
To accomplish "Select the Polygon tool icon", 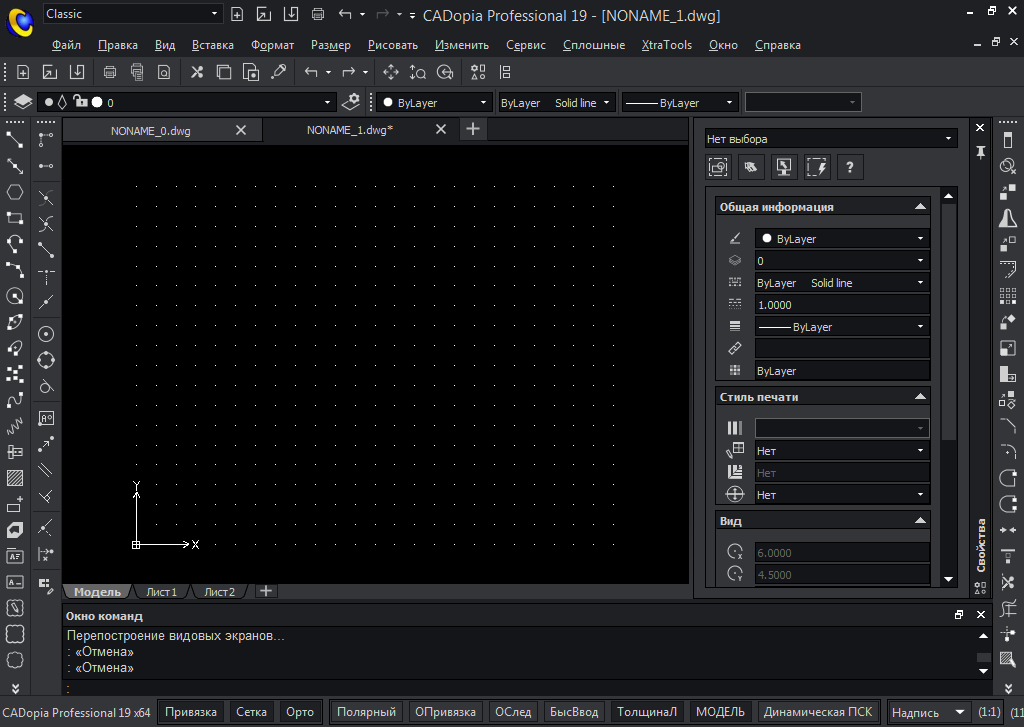I will pyautogui.click(x=15, y=192).
